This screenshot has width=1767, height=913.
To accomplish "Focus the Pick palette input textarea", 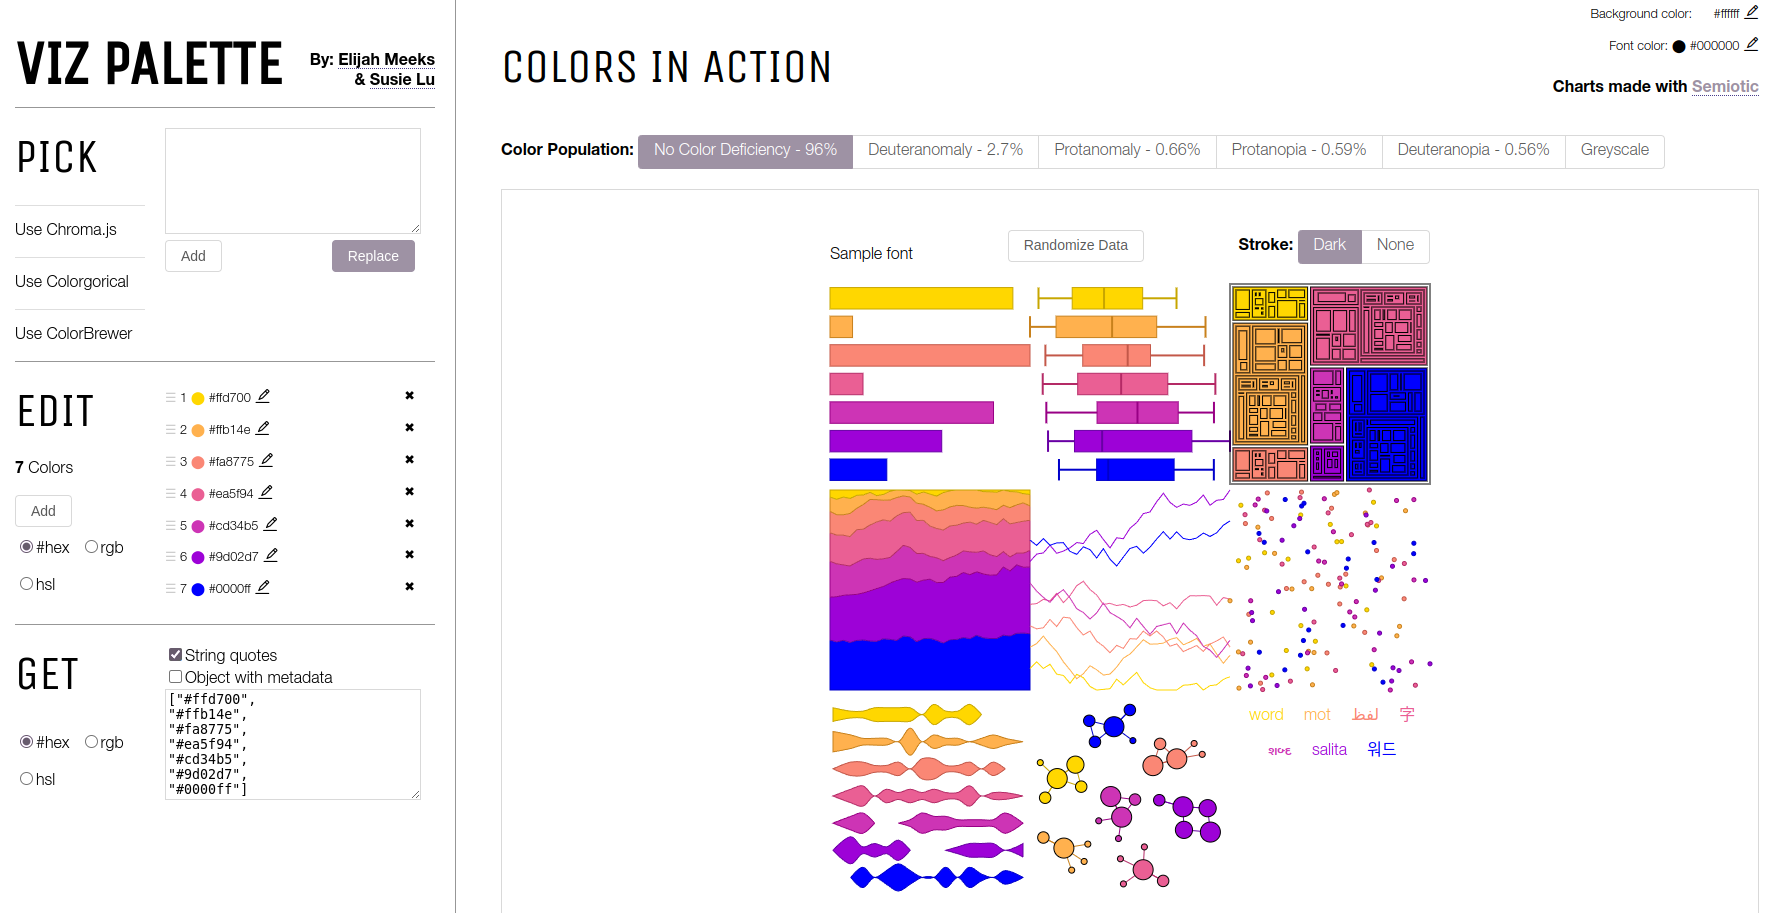I will click(293, 181).
